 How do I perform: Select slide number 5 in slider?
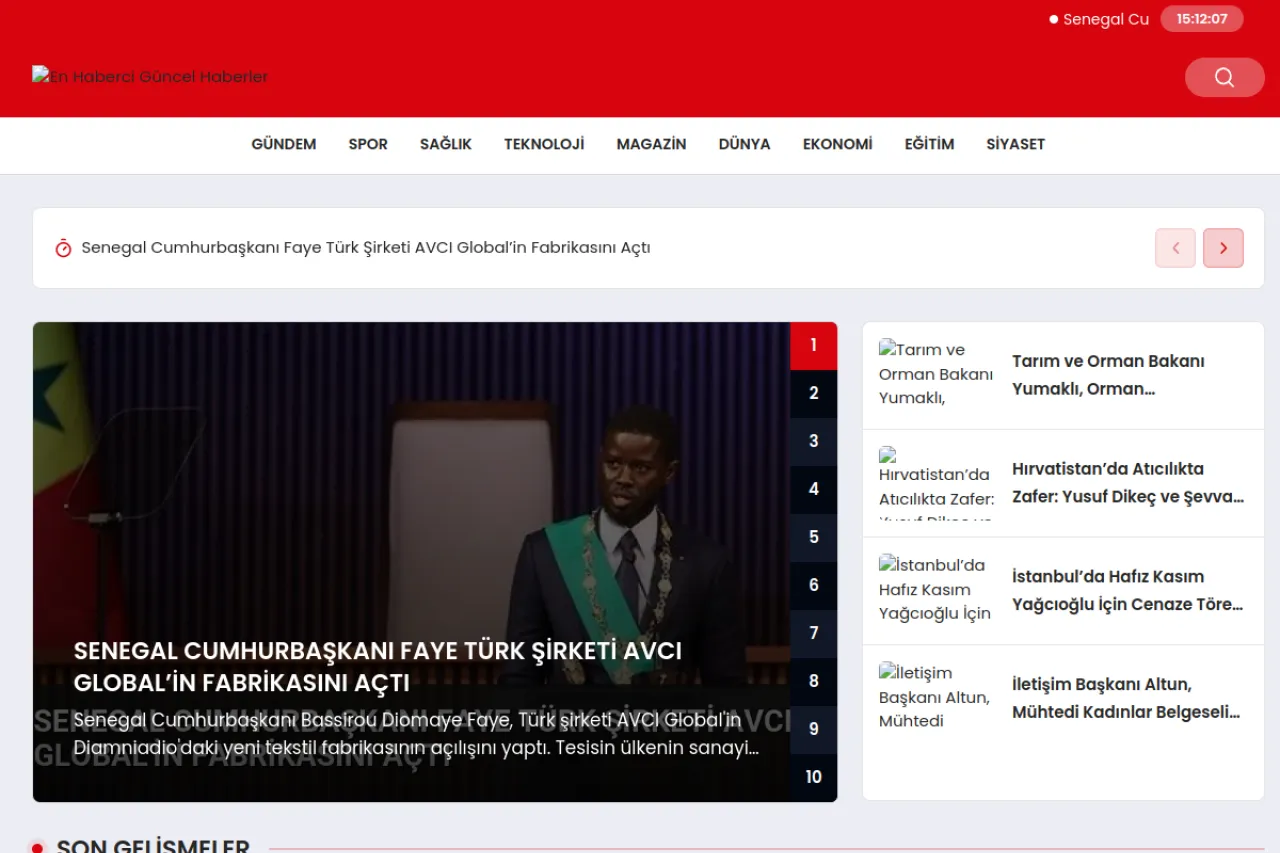click(x=814, y=538)
